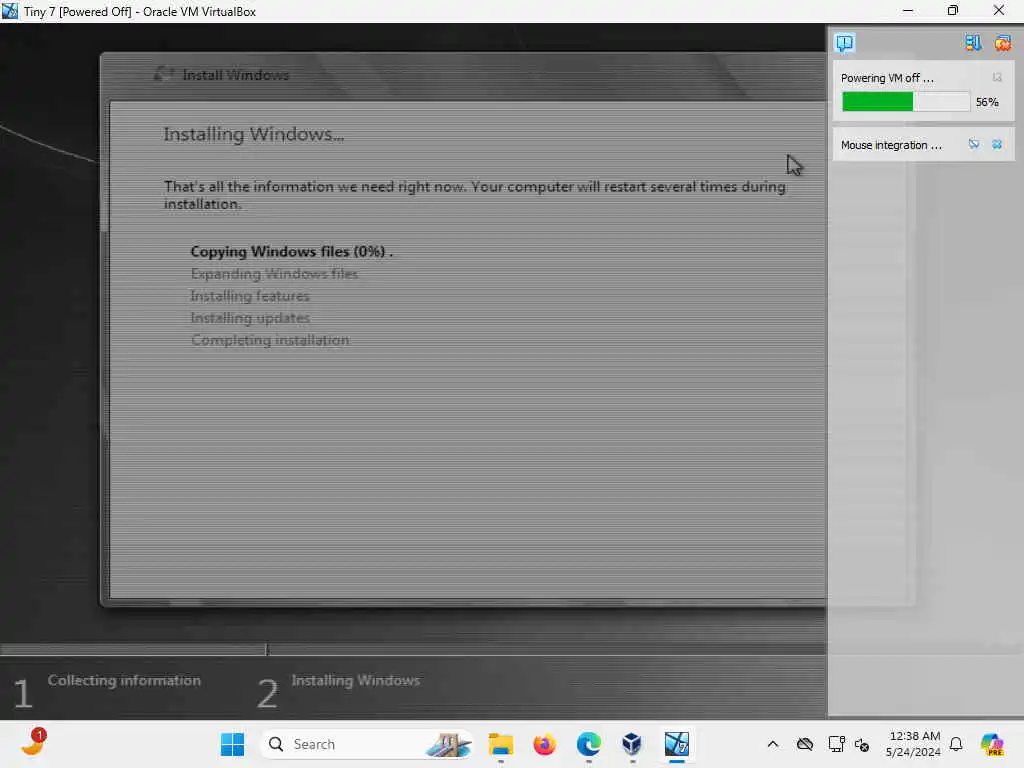The height and width of the screenshot is (768, 1024).
Task: Click the OneDrive offline cloud tray icon
Action: tap(805, 744)
